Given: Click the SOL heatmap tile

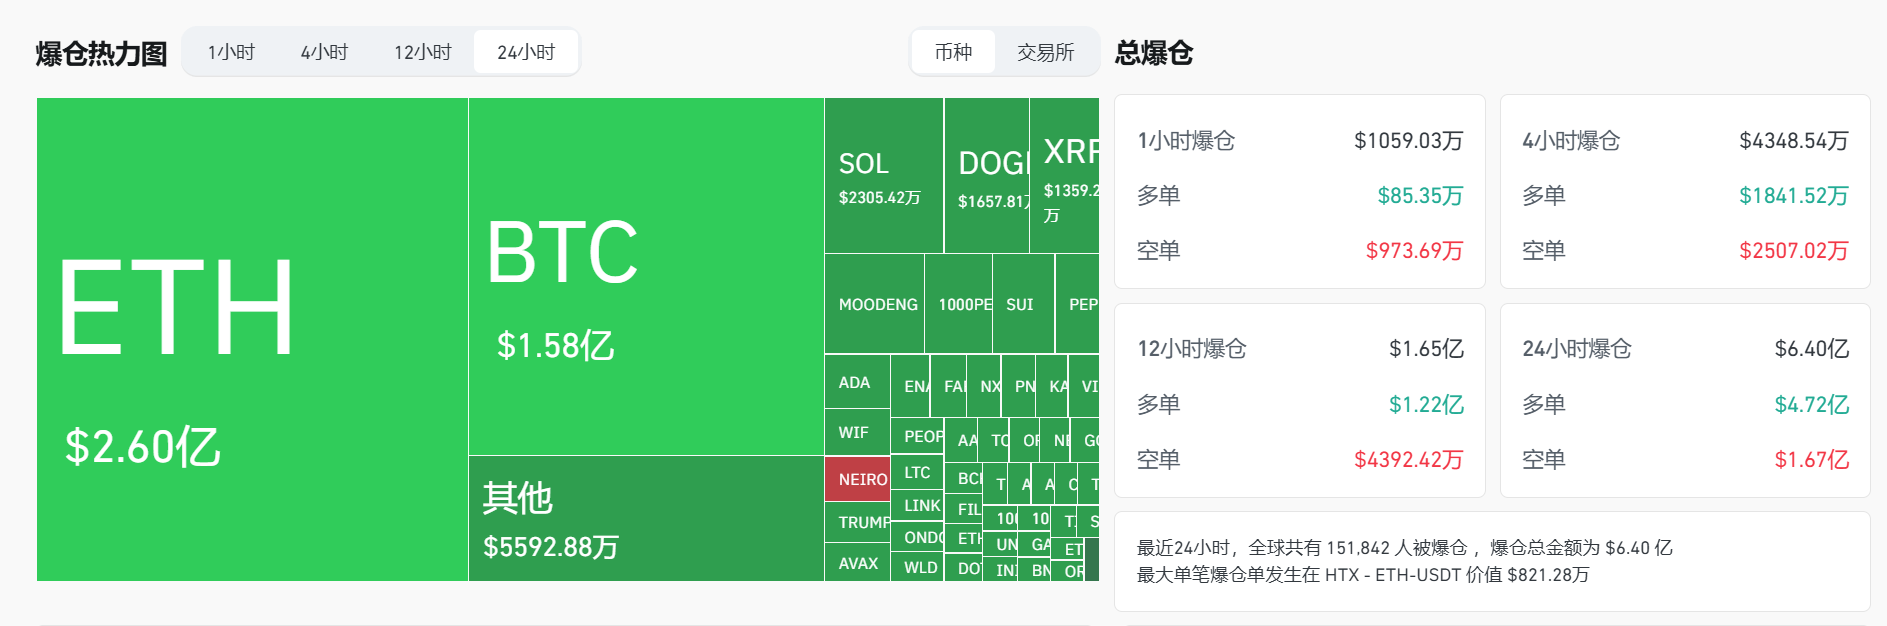Looking at the screenshot, I should tap(884, 175).
